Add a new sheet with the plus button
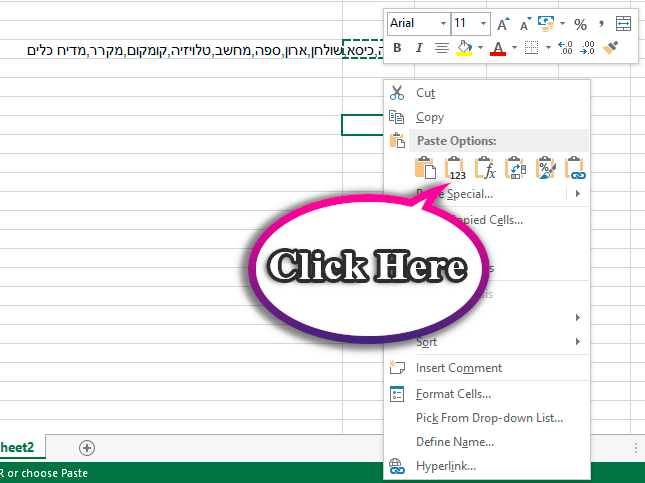The image size is (645, 483). (87, 447)
